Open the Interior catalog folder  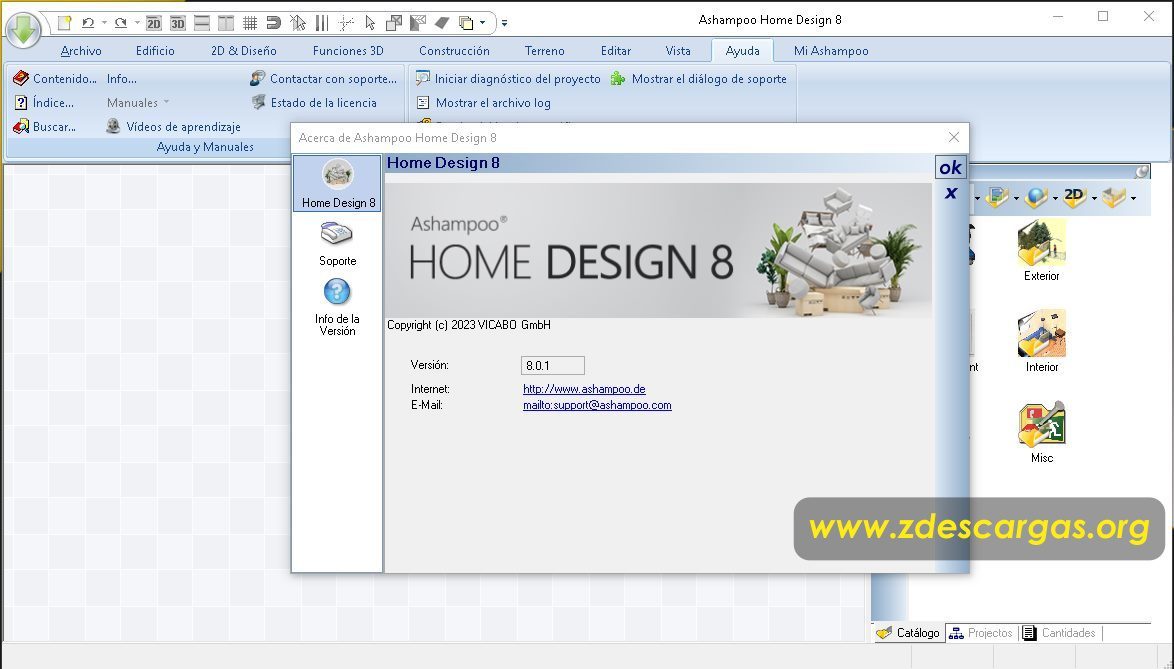click(1041, 341)
